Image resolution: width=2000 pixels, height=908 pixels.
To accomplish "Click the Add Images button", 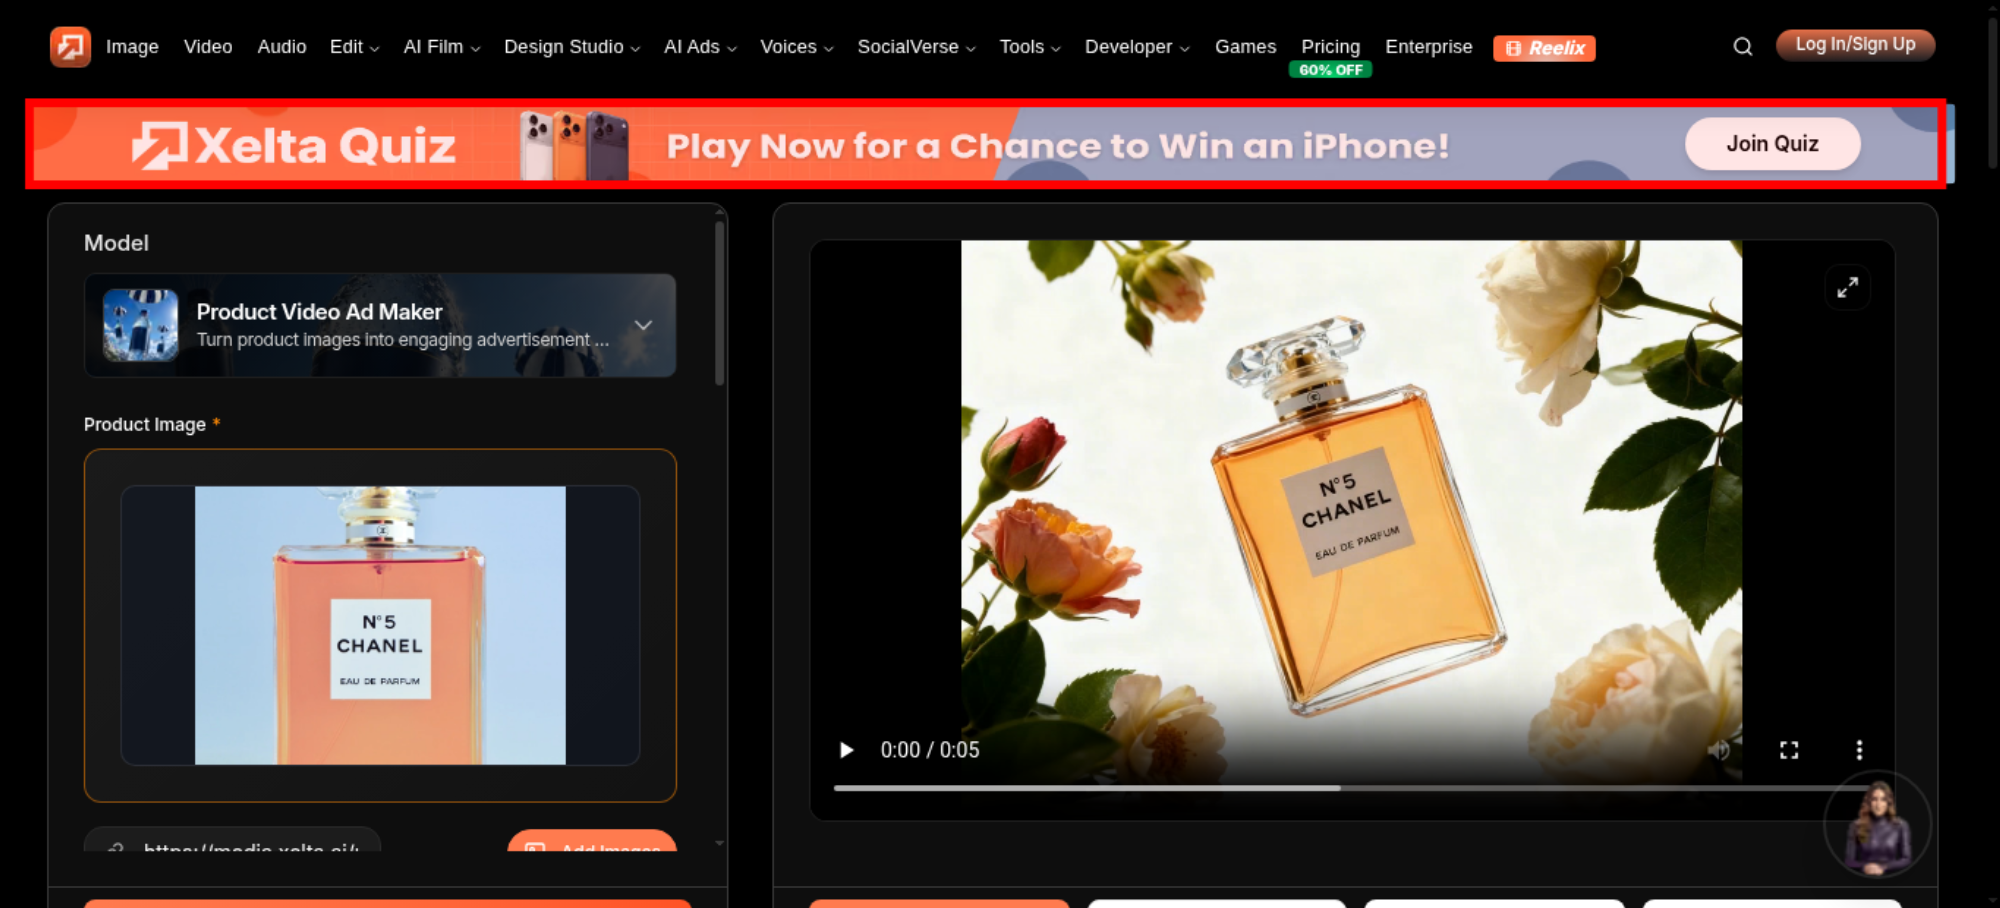I will 592,841.
